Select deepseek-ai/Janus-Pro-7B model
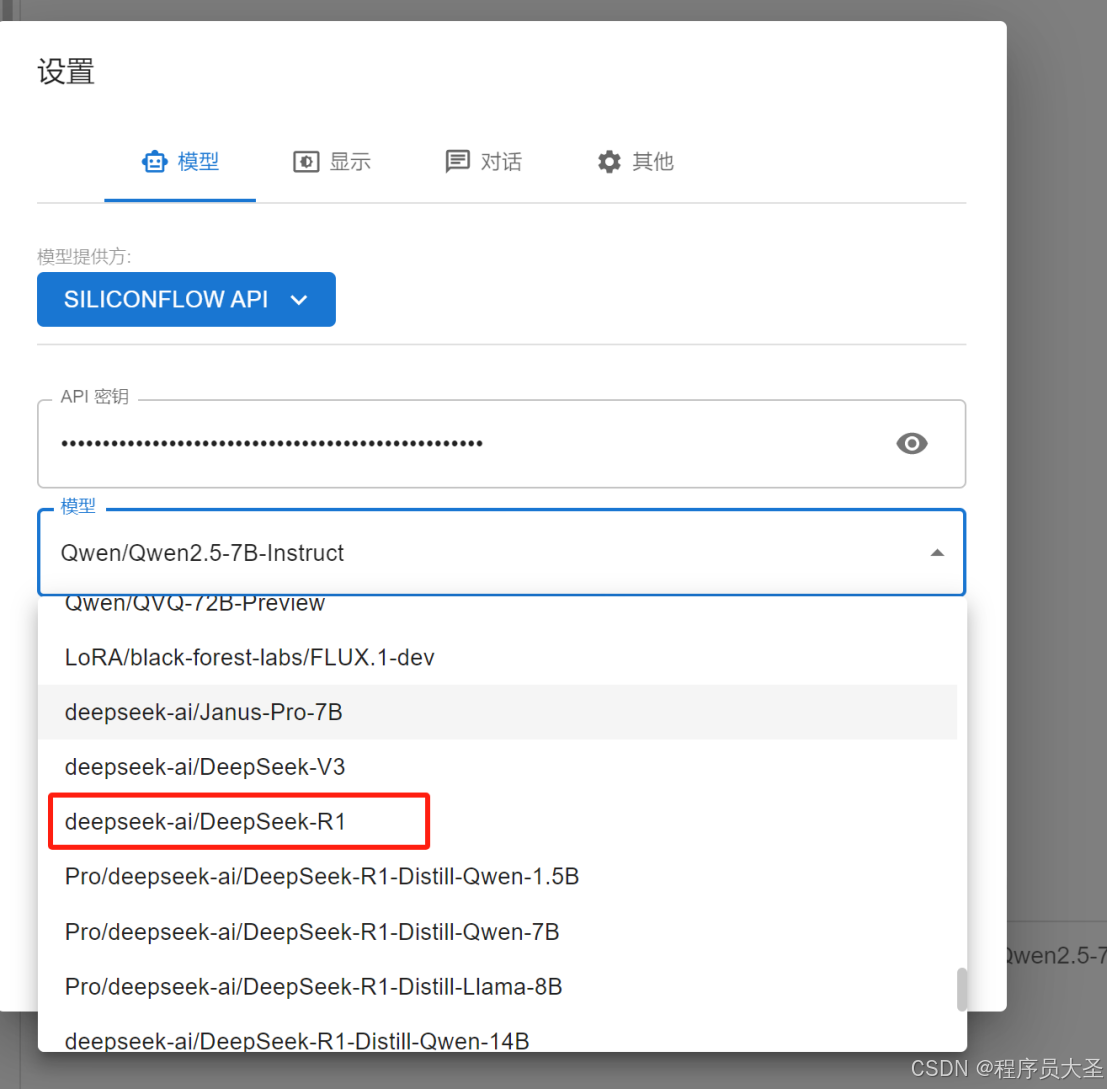 [x=497, y=712]
